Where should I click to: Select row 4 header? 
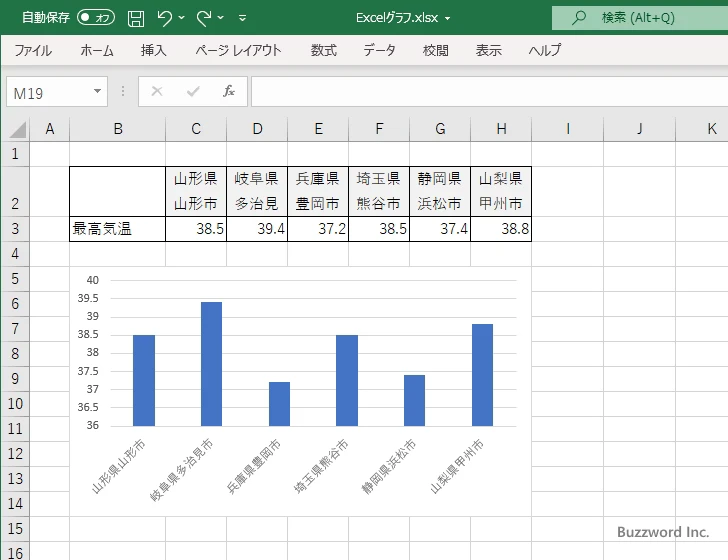[15, 254]
